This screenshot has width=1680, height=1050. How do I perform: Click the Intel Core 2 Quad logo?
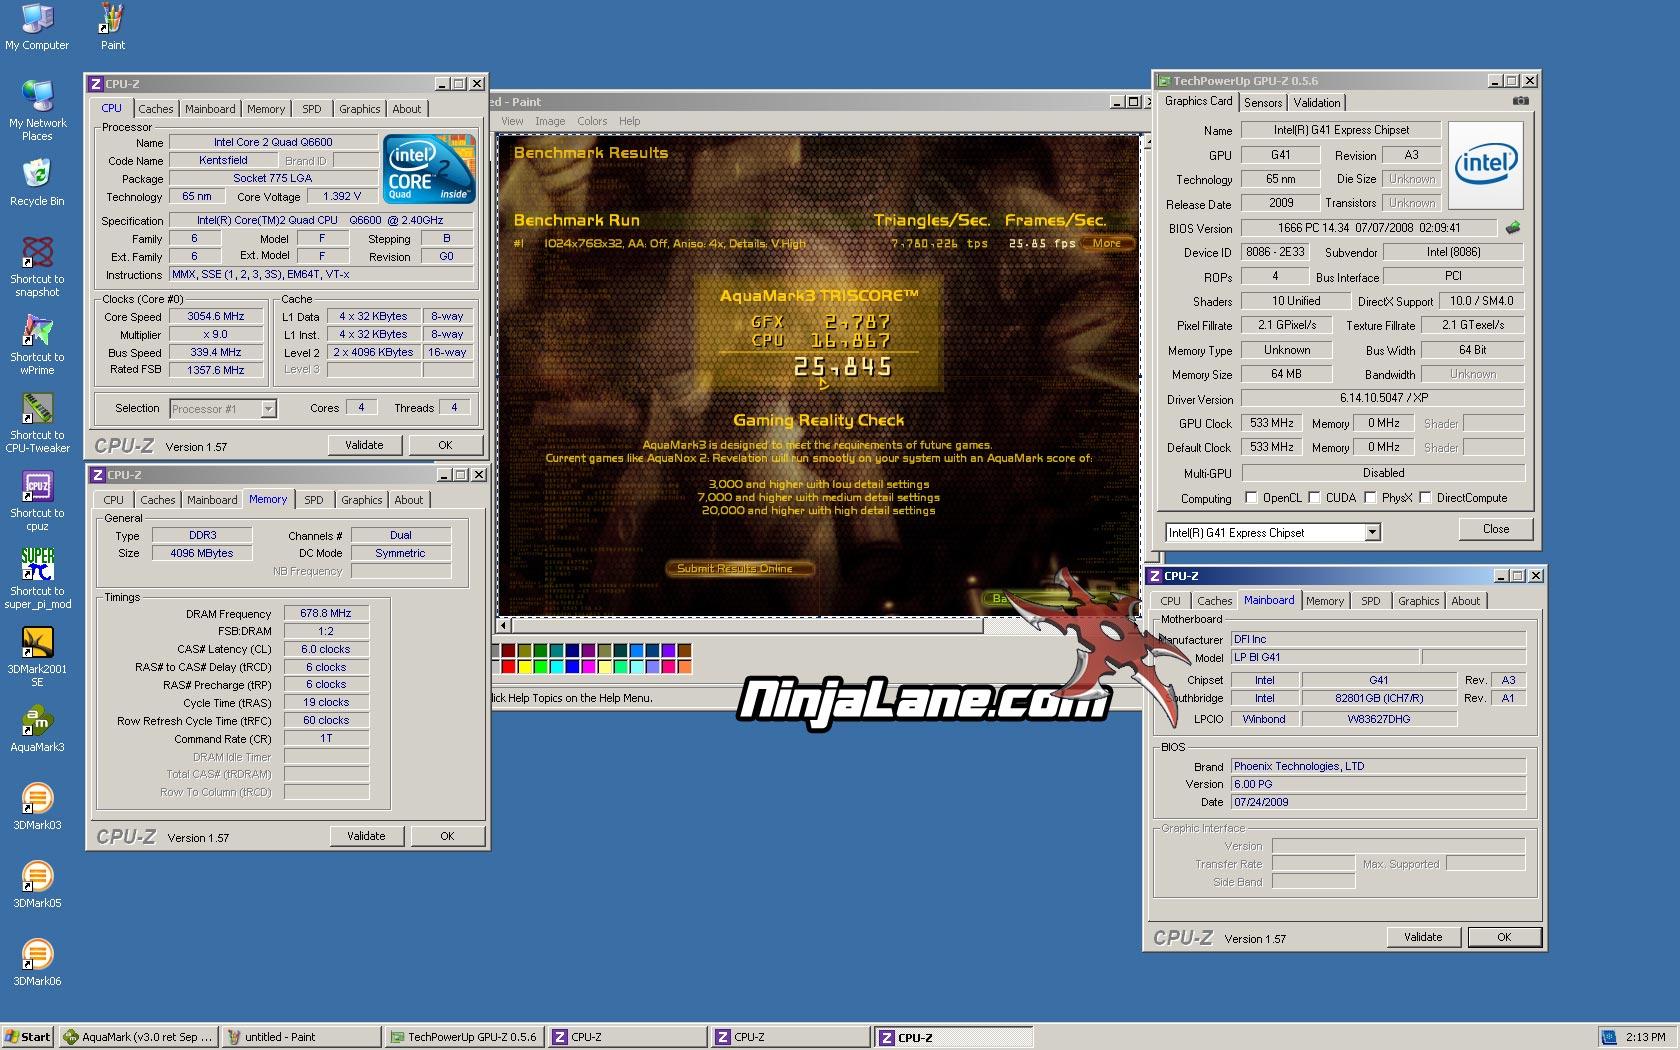(429, 169)
